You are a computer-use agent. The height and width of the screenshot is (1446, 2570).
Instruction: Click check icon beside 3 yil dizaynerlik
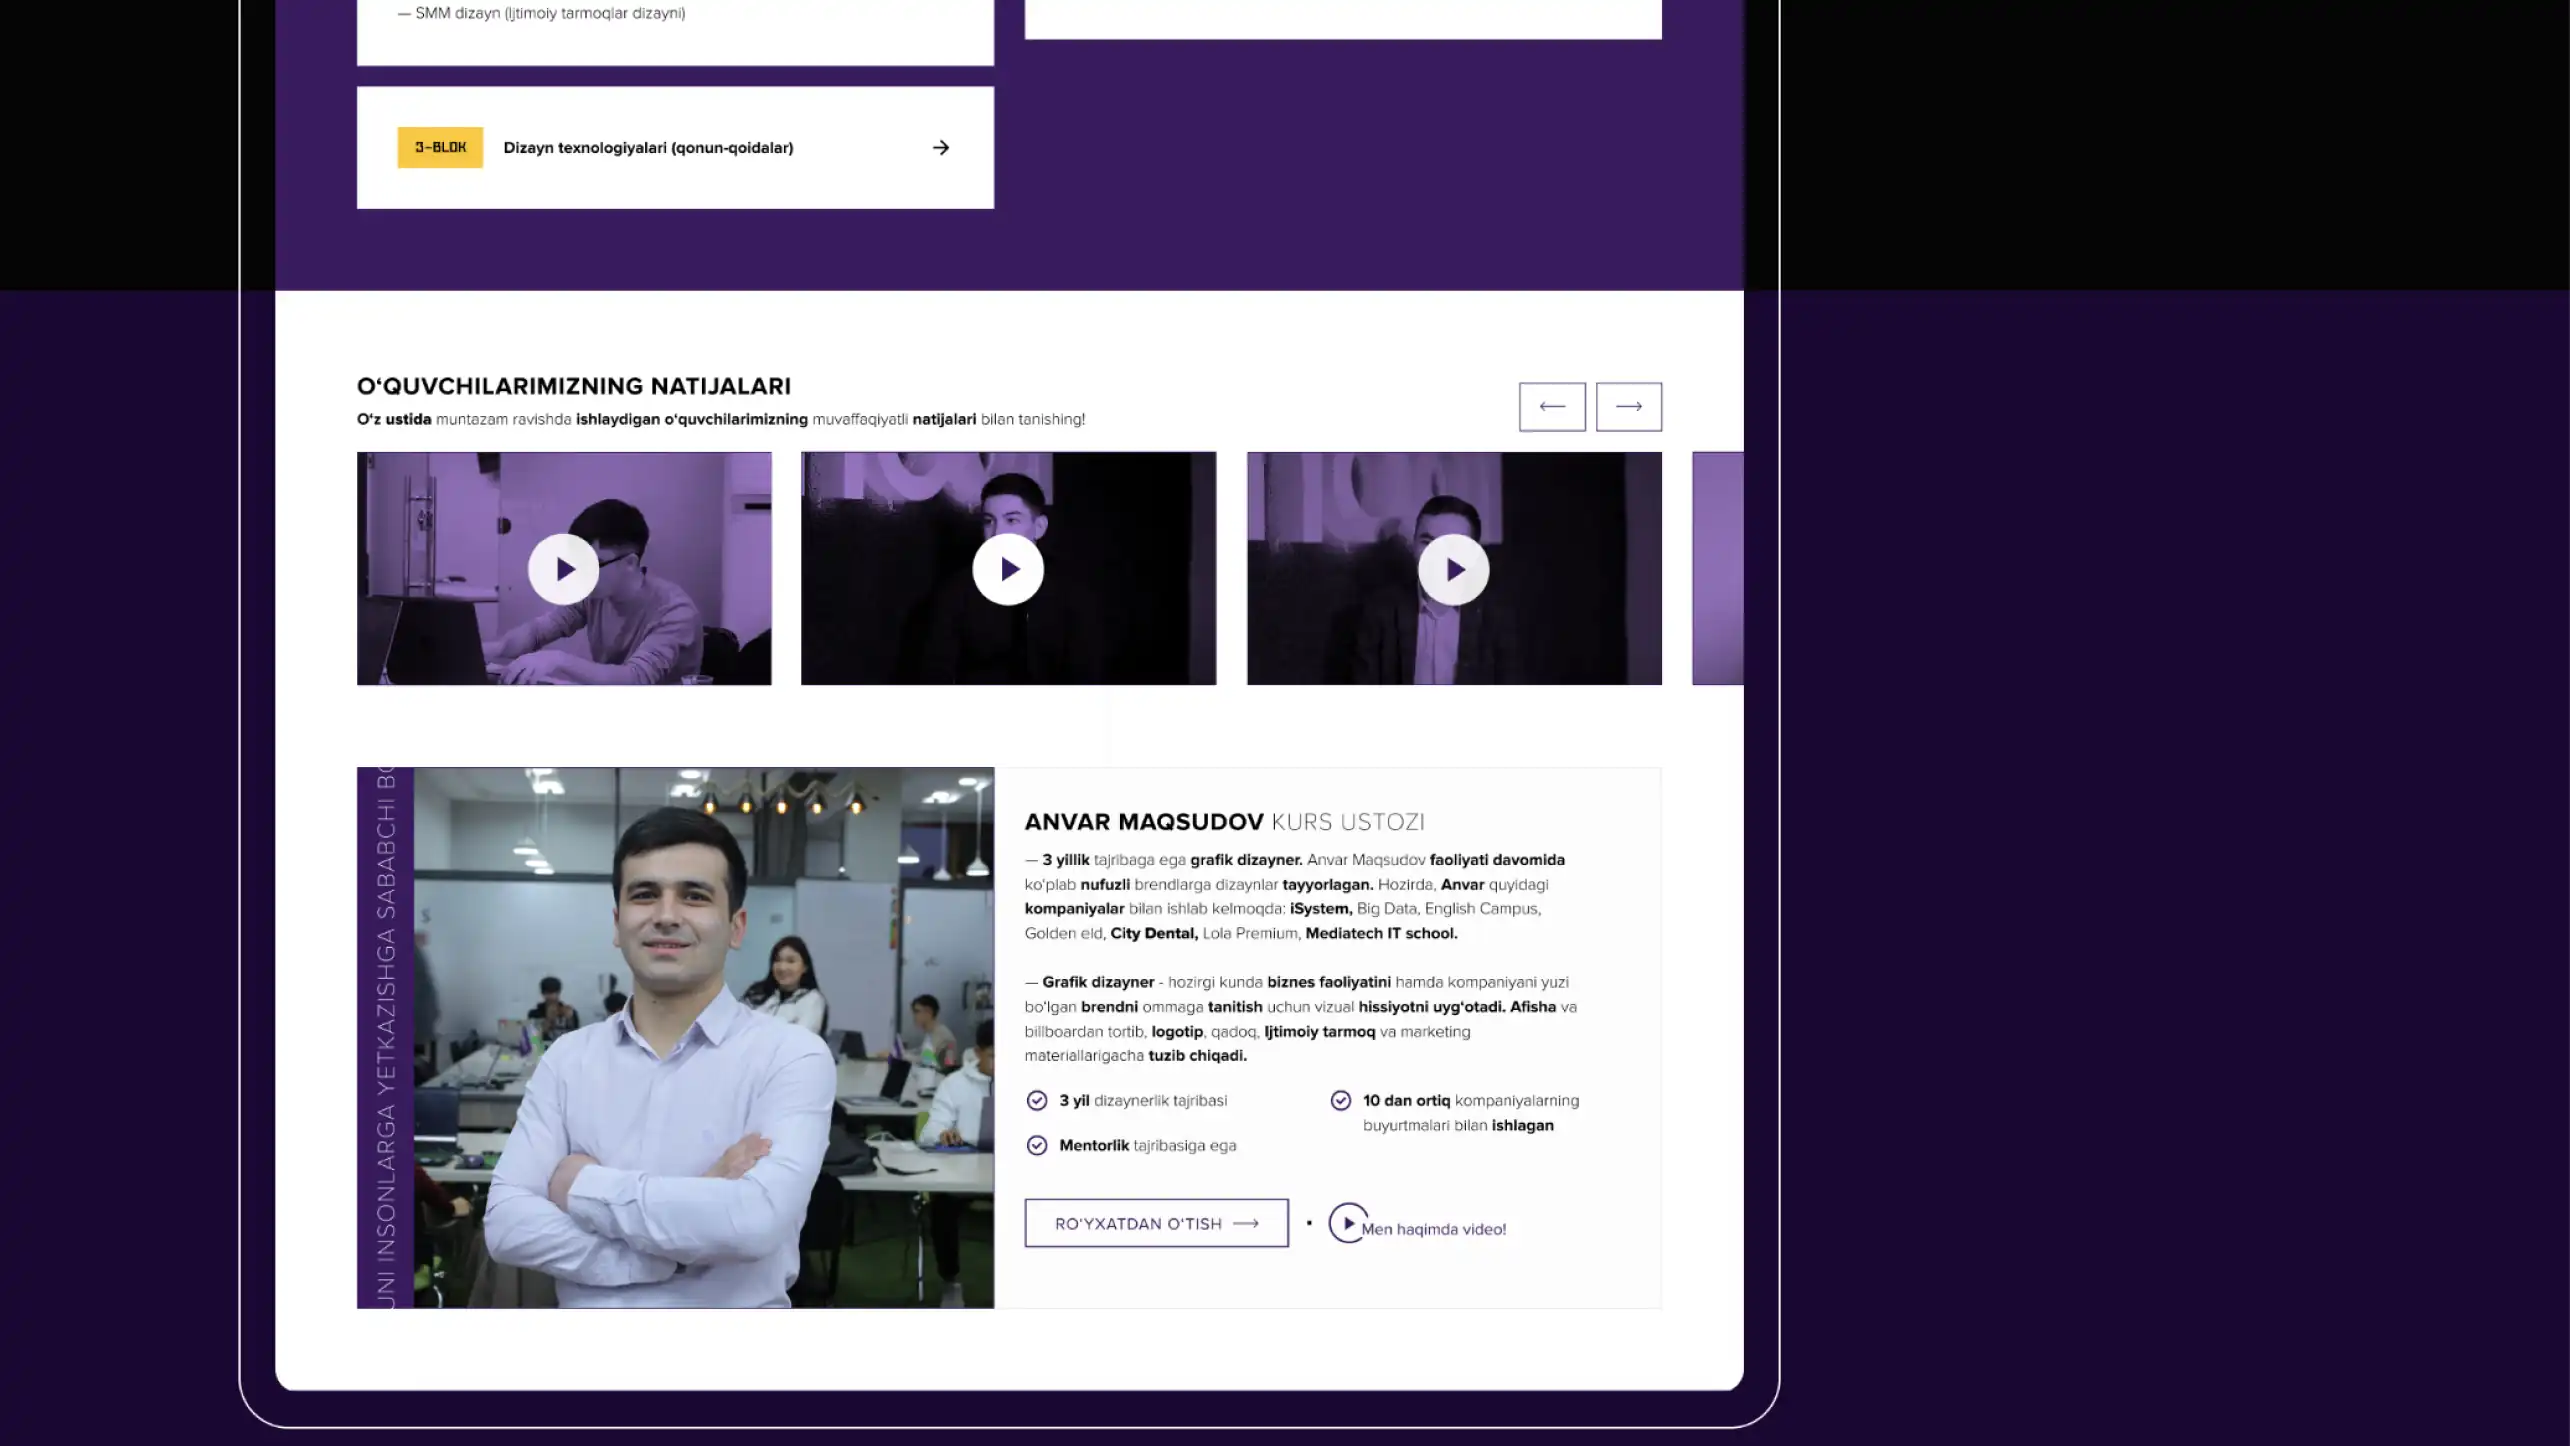[x=1036, y=1100]
